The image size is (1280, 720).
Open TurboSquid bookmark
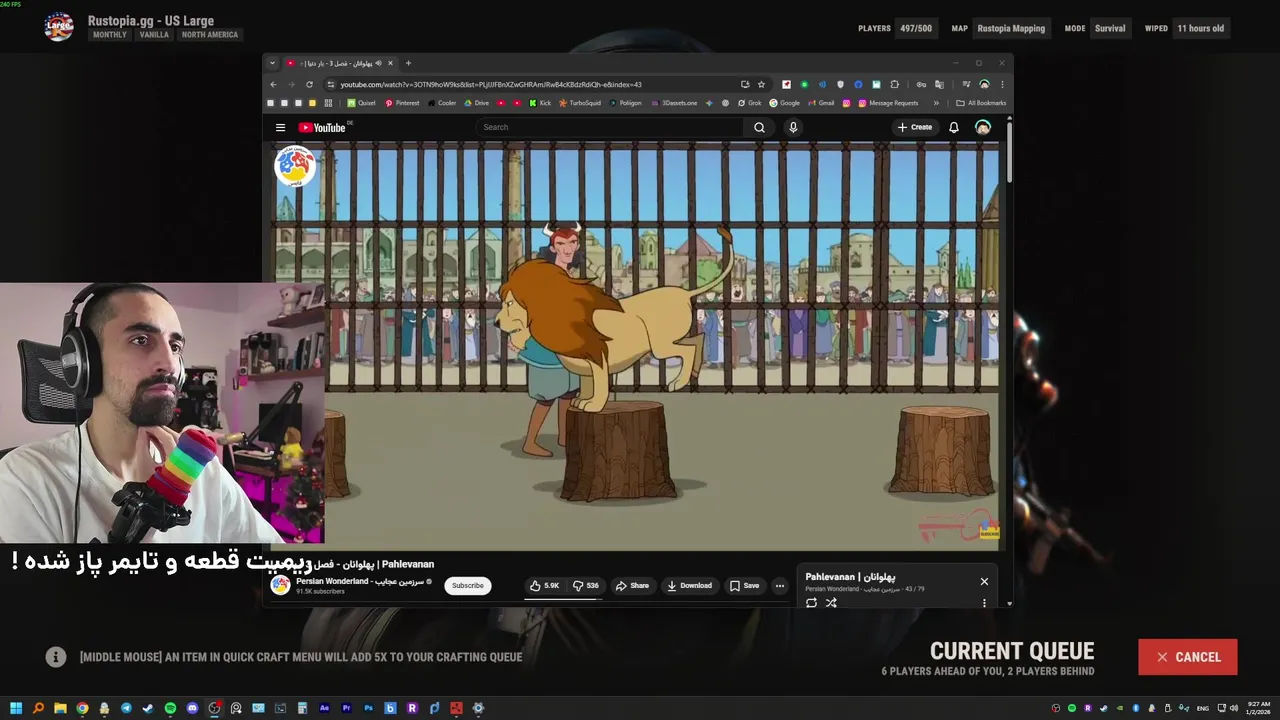coord(580,103)
